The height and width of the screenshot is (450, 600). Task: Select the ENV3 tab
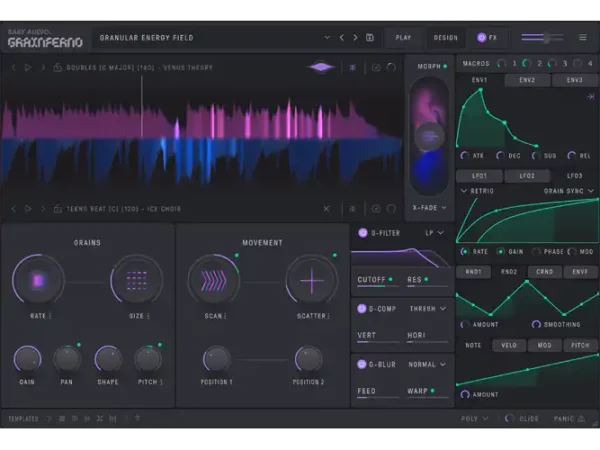click(x=575, y=80)
